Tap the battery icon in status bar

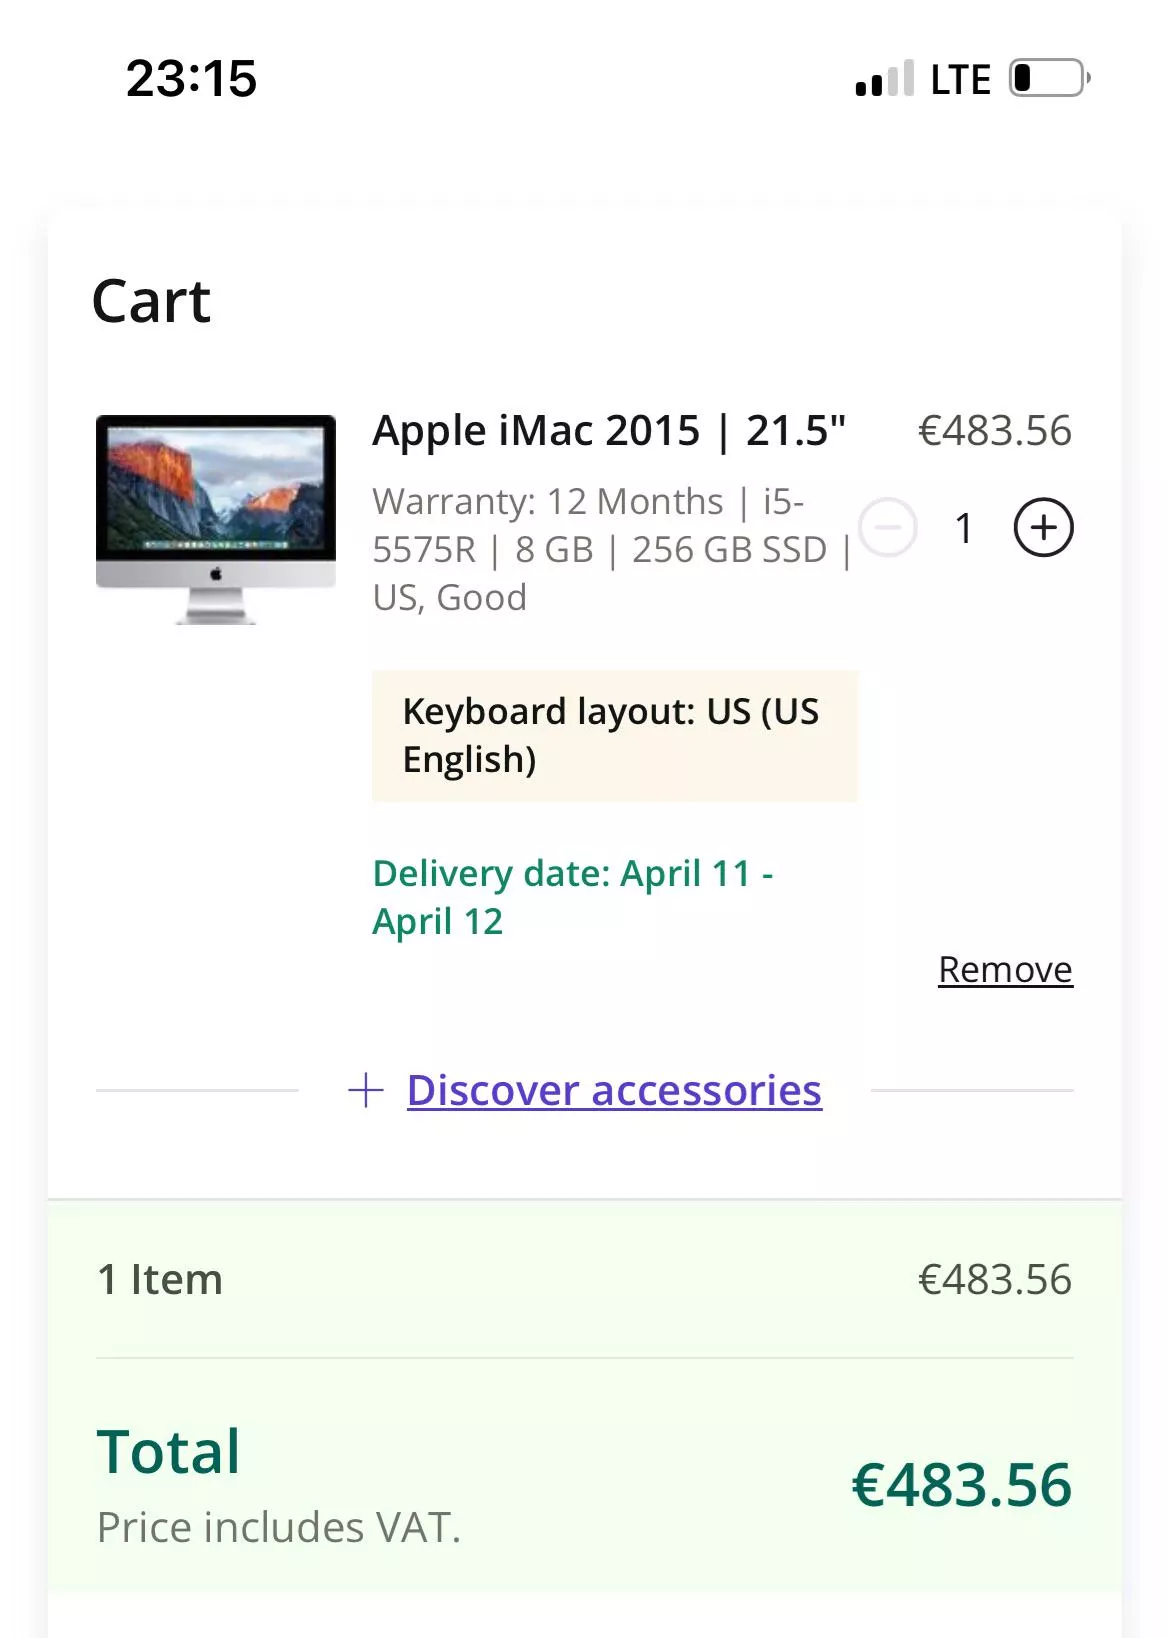pyautogui.click(x=1049, y=78)
